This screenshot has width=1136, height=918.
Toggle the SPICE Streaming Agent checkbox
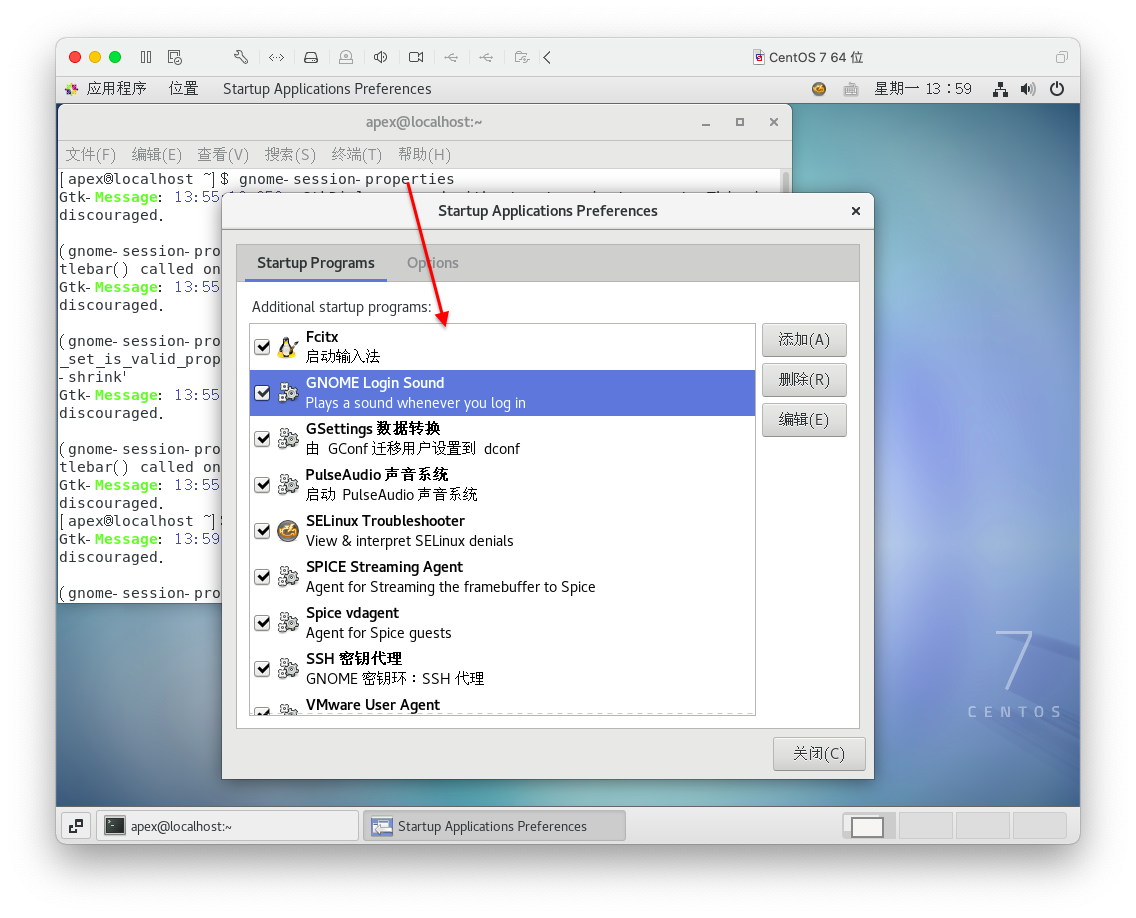262,577
